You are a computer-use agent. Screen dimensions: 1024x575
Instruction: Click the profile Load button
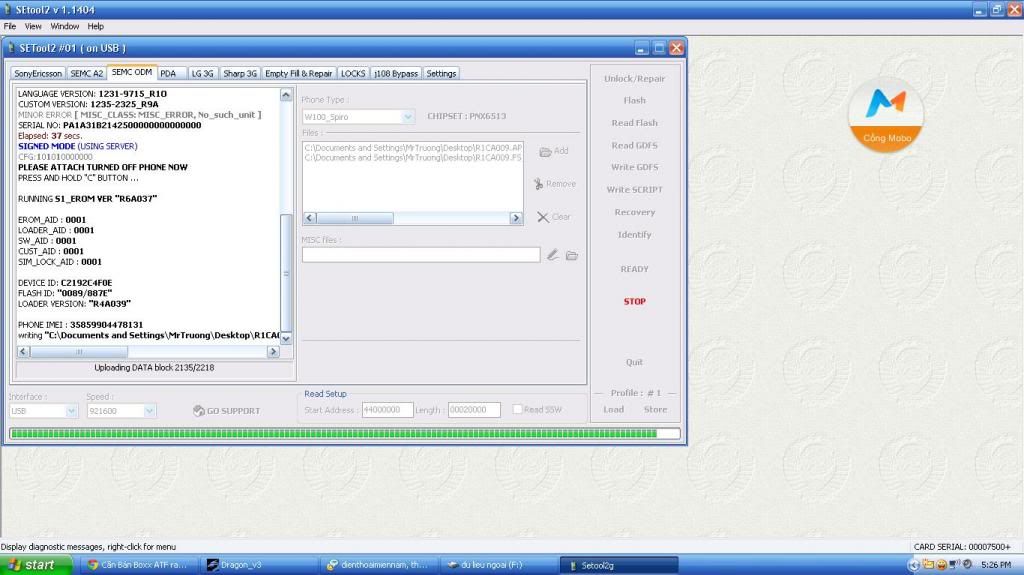click(x=613, y=410)
